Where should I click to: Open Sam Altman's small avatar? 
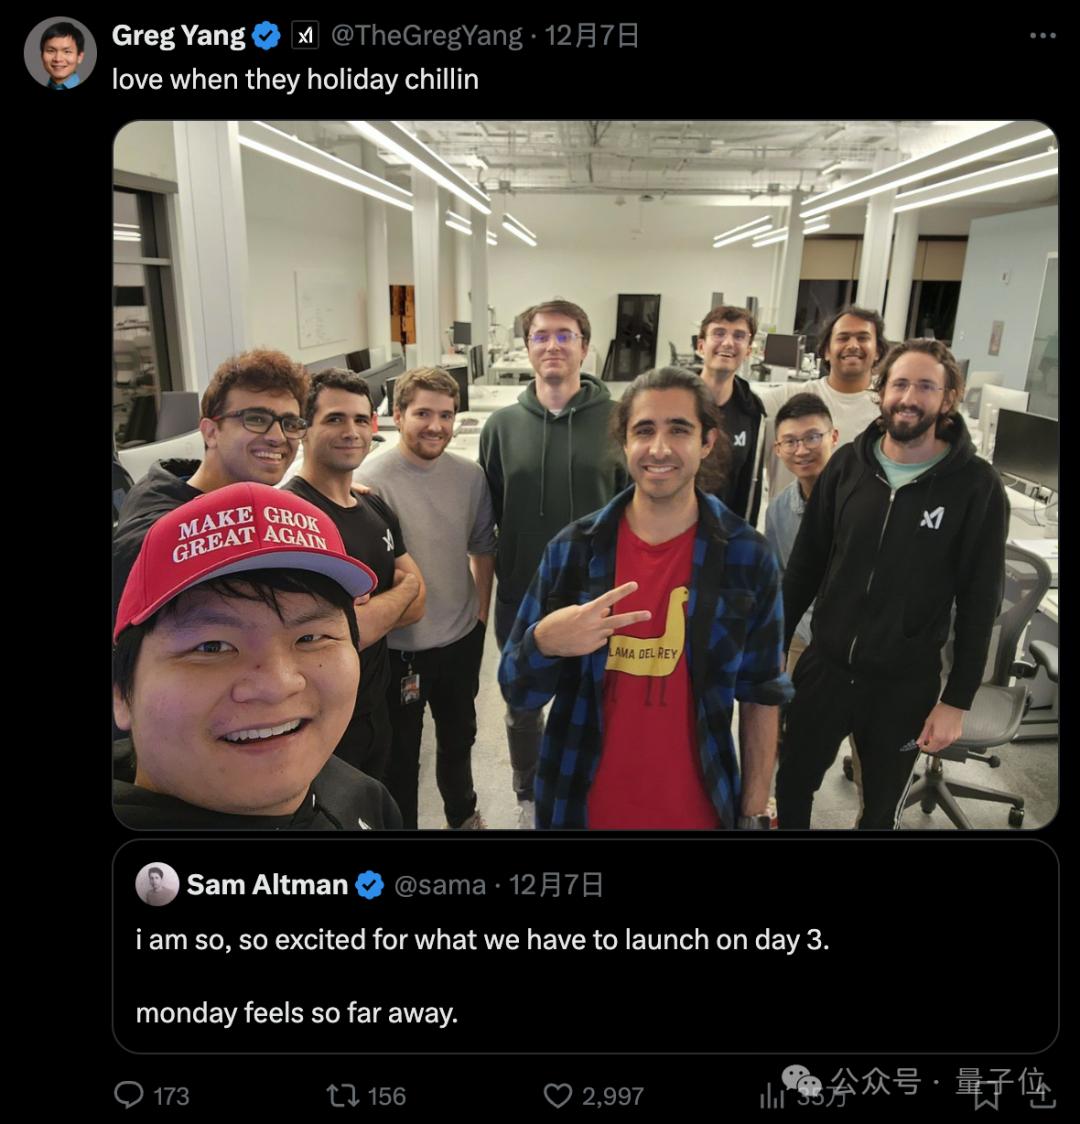pos(157,885)
